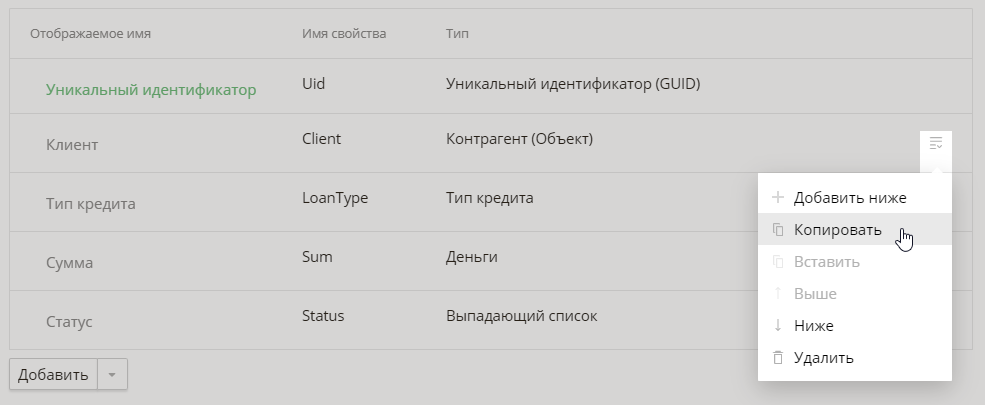Open the Уникальный идентификатор property link

click(151, 90)
